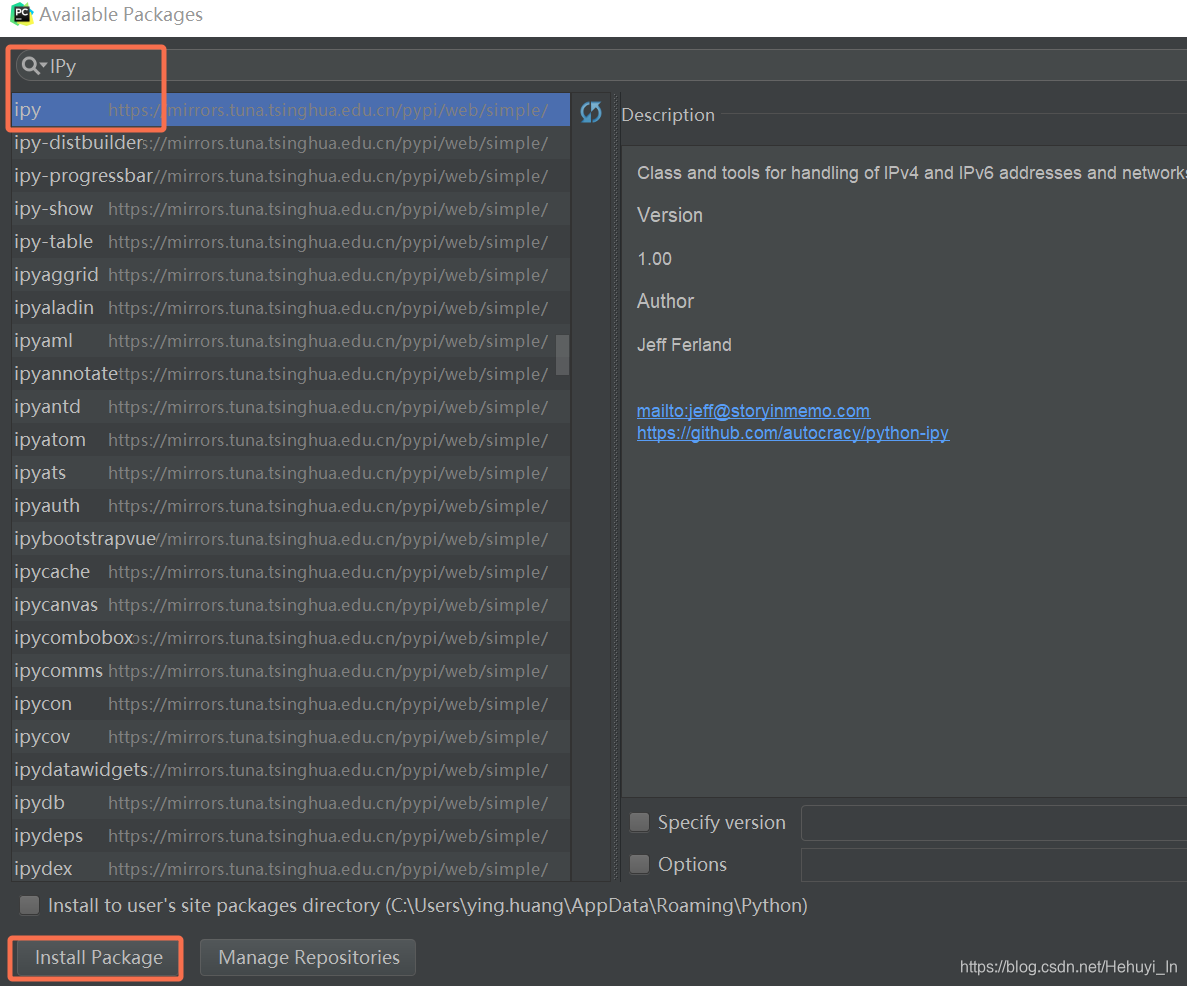Select the ipy-table package
Image resolution: width=1187 pixels, height=986 pixels.
[53, 241]
